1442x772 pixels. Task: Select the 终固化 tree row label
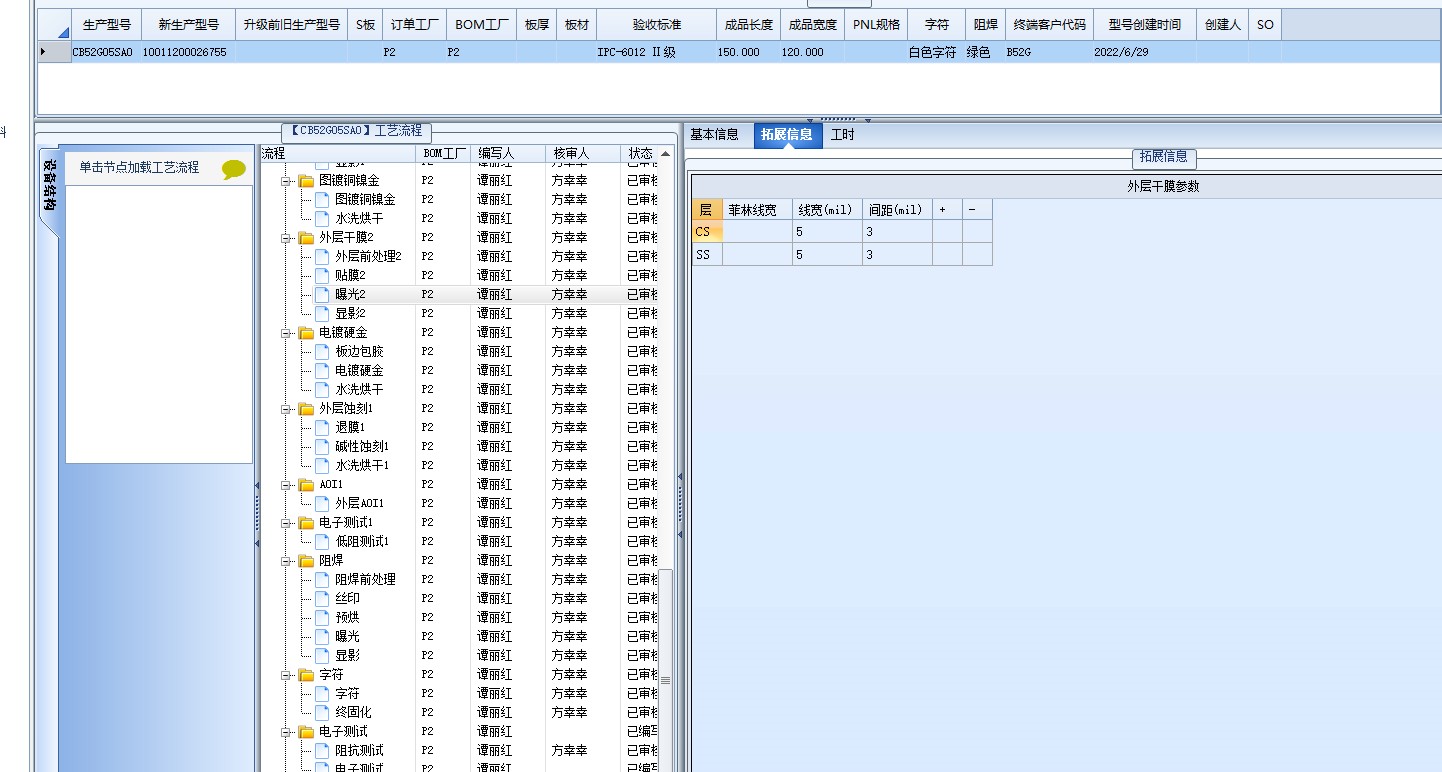[353, 712]
